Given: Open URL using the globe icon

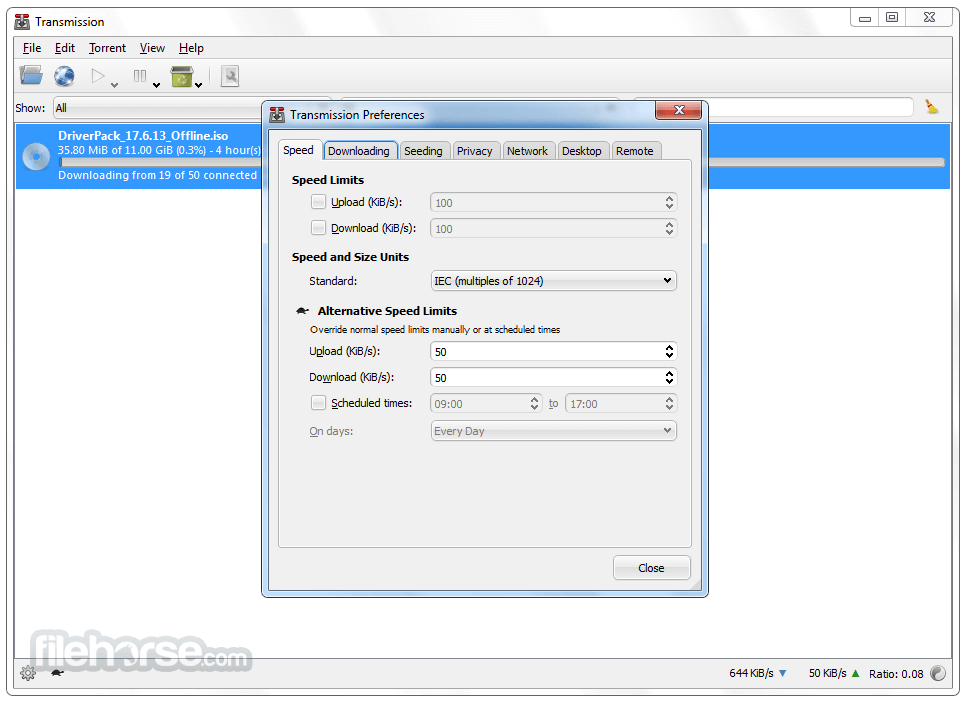Looking at the screenshot, I should (64, 76).
